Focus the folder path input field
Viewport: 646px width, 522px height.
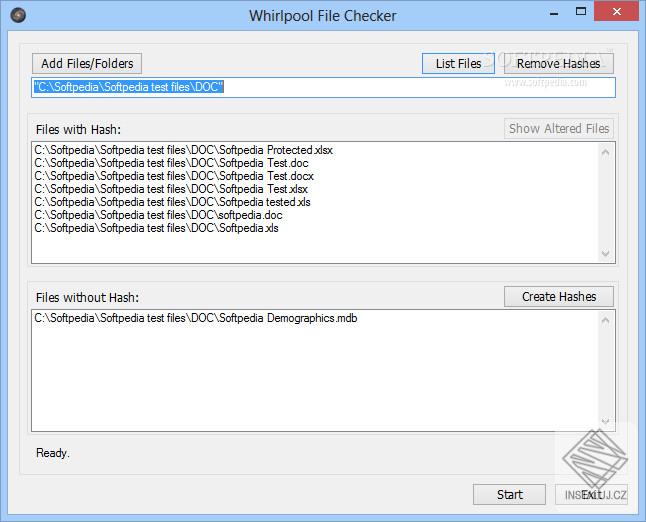tap(323, 87)
